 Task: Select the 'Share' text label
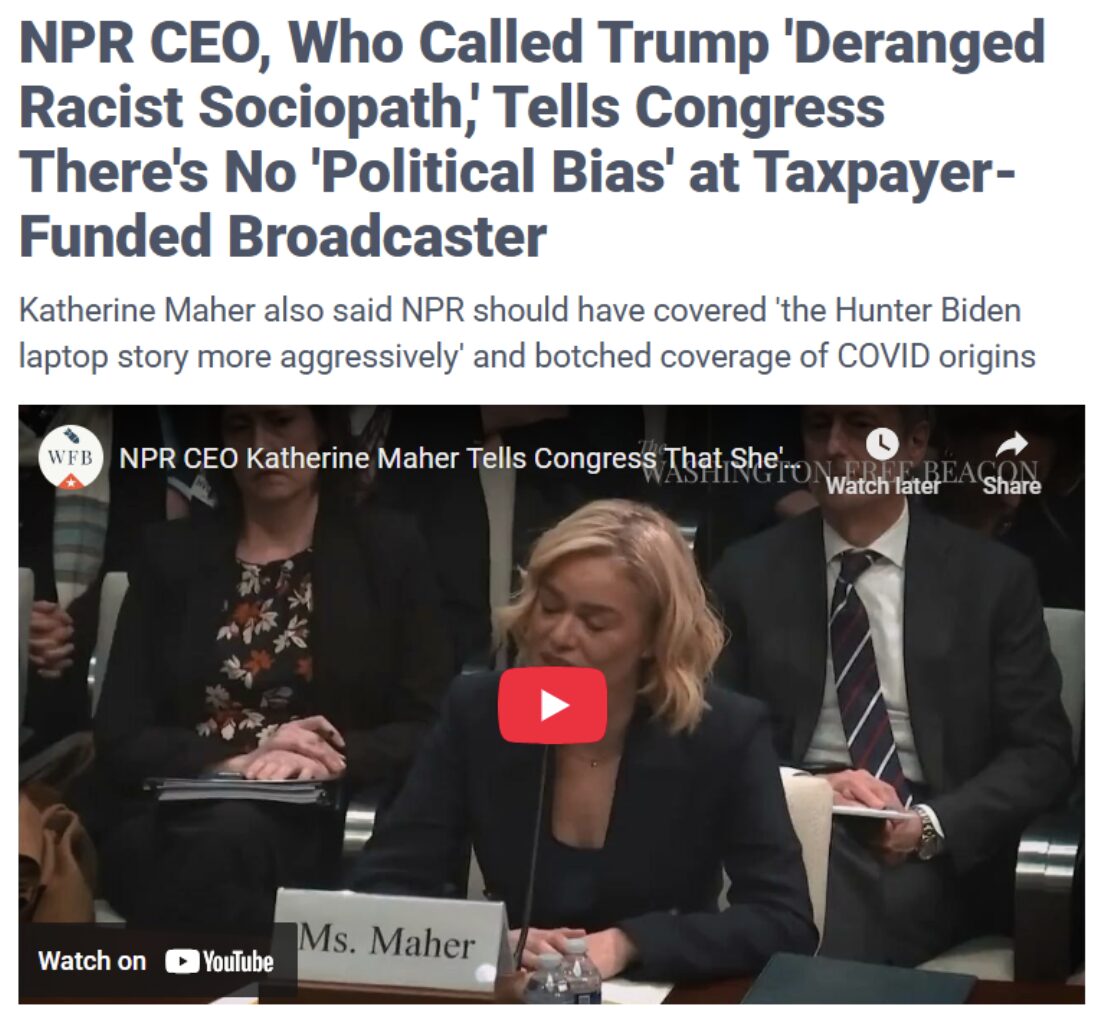pos(1012,485)
